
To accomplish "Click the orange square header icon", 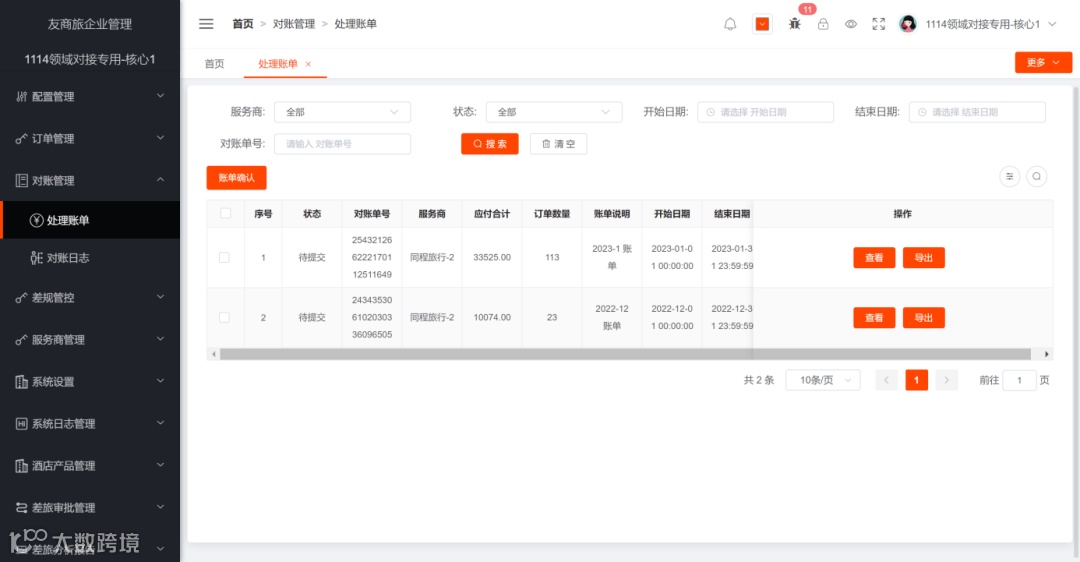I will [762, 24].
